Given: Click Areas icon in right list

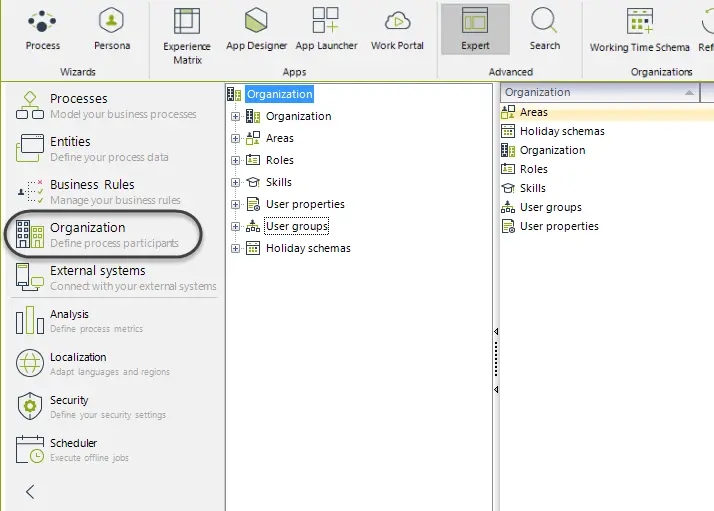Looking at the screenshot, I should click(508, 112).
